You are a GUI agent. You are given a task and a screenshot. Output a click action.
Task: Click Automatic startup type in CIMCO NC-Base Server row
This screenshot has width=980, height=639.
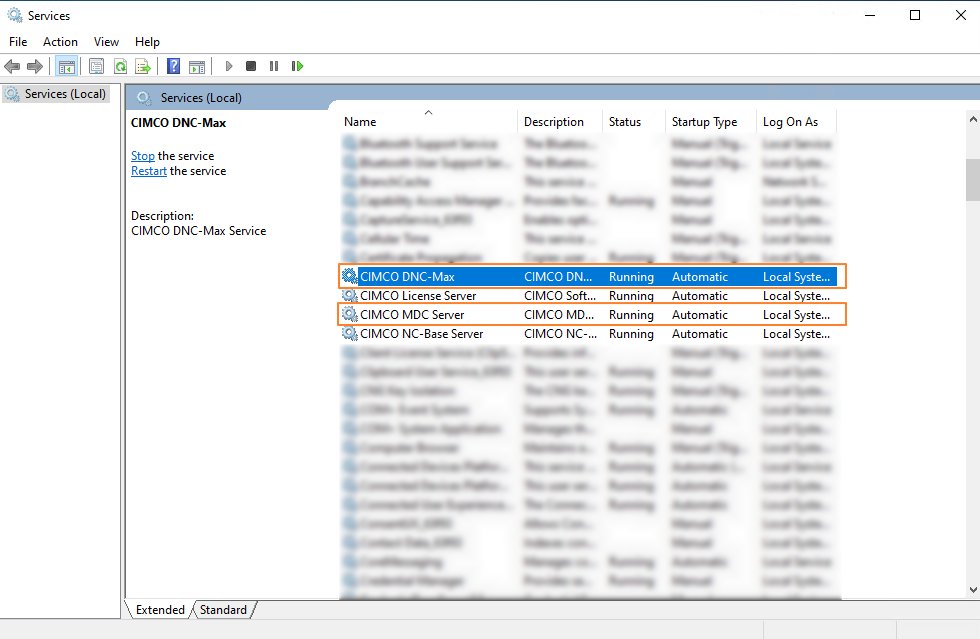(699, 334)
